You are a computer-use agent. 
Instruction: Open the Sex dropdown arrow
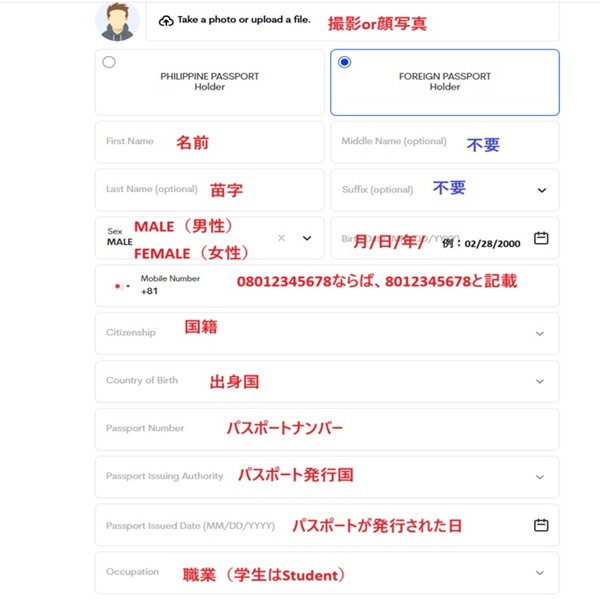point(307,238)
